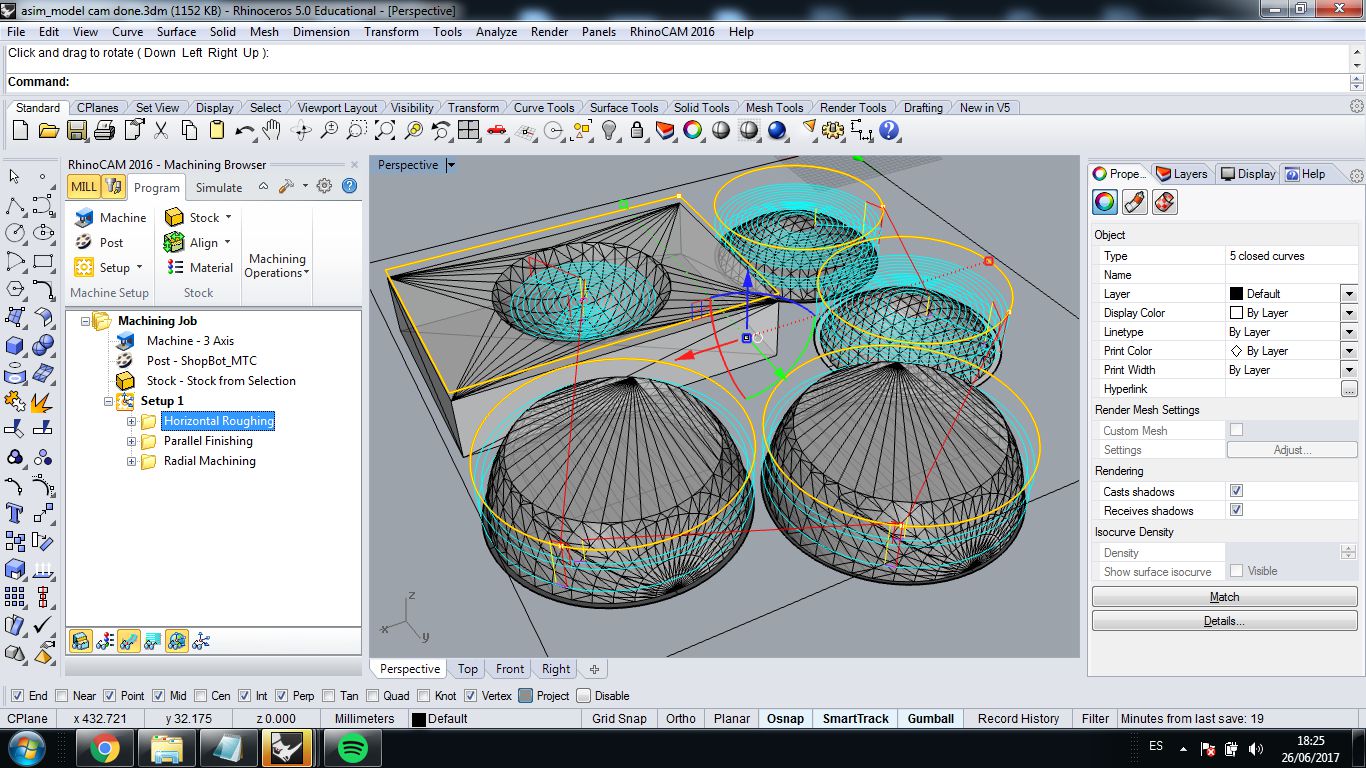
Task: Click the padlock Lock objects icon
Action: (637, 130)
